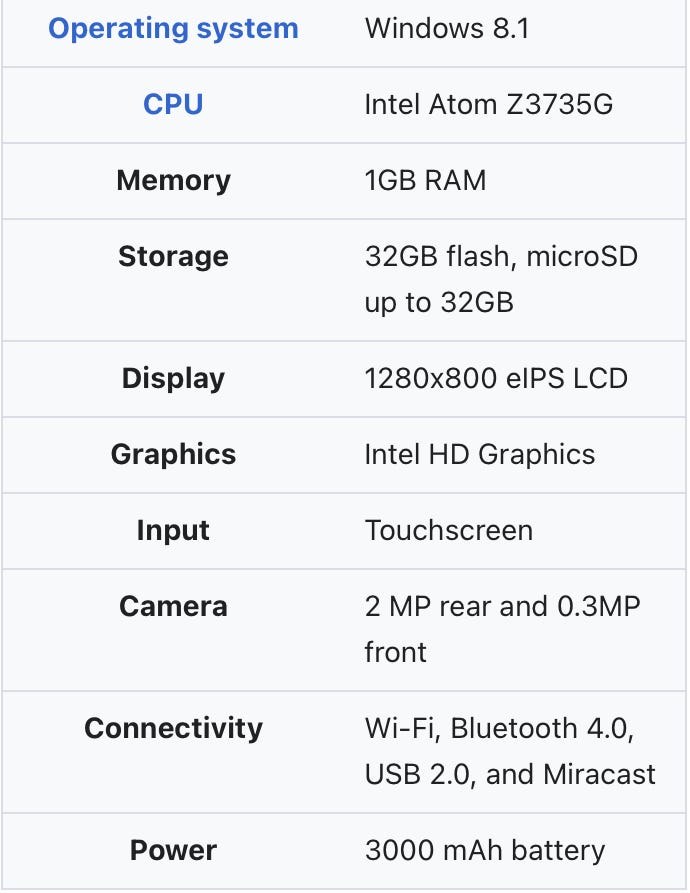Open the Operating system link

(x=173, y=28)
